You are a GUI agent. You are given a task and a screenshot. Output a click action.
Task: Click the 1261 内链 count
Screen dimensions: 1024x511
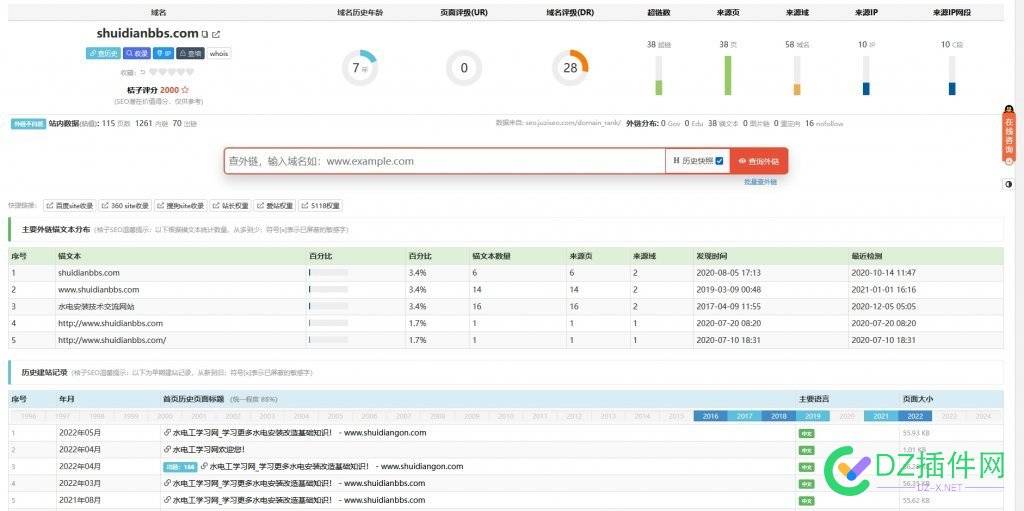click(152, 124)
